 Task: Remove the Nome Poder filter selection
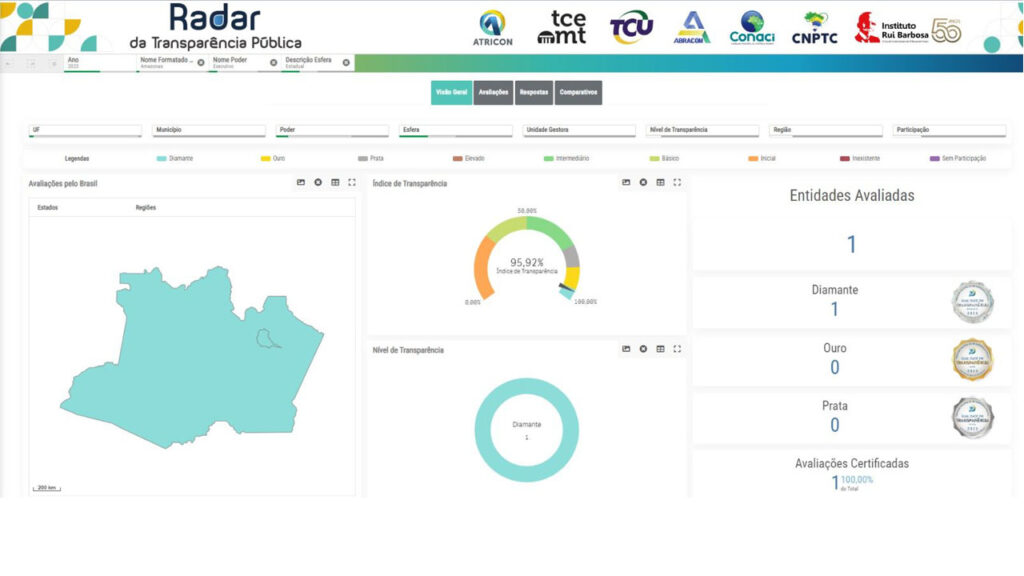coord(274,62)
